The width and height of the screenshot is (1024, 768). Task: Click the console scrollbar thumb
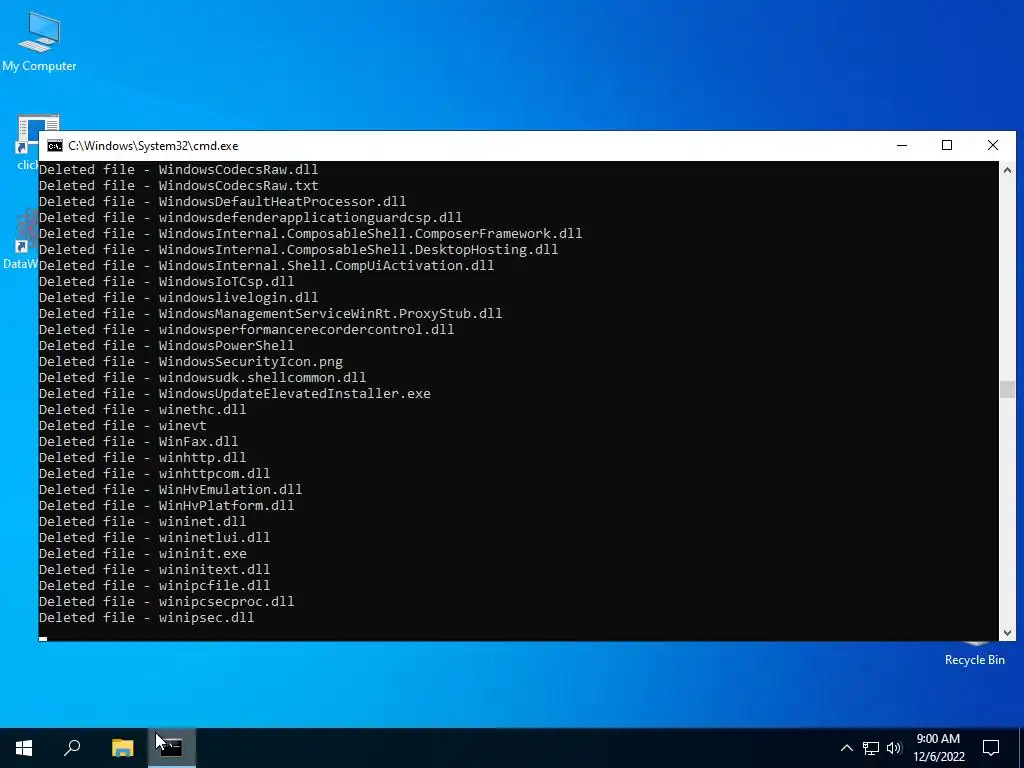coord(1007,389)
